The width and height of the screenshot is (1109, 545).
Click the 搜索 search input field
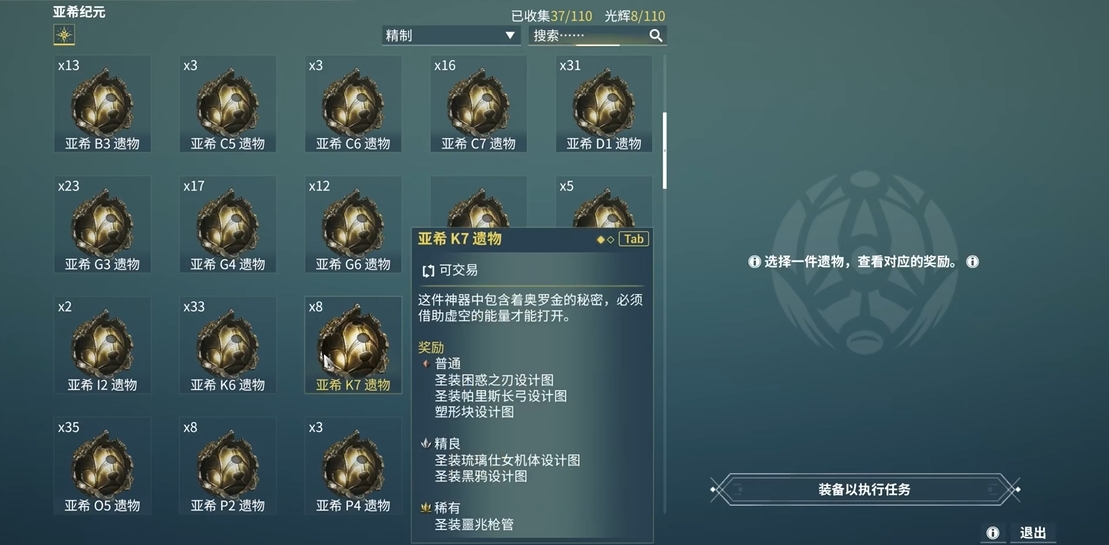click(x=597, y=35)
